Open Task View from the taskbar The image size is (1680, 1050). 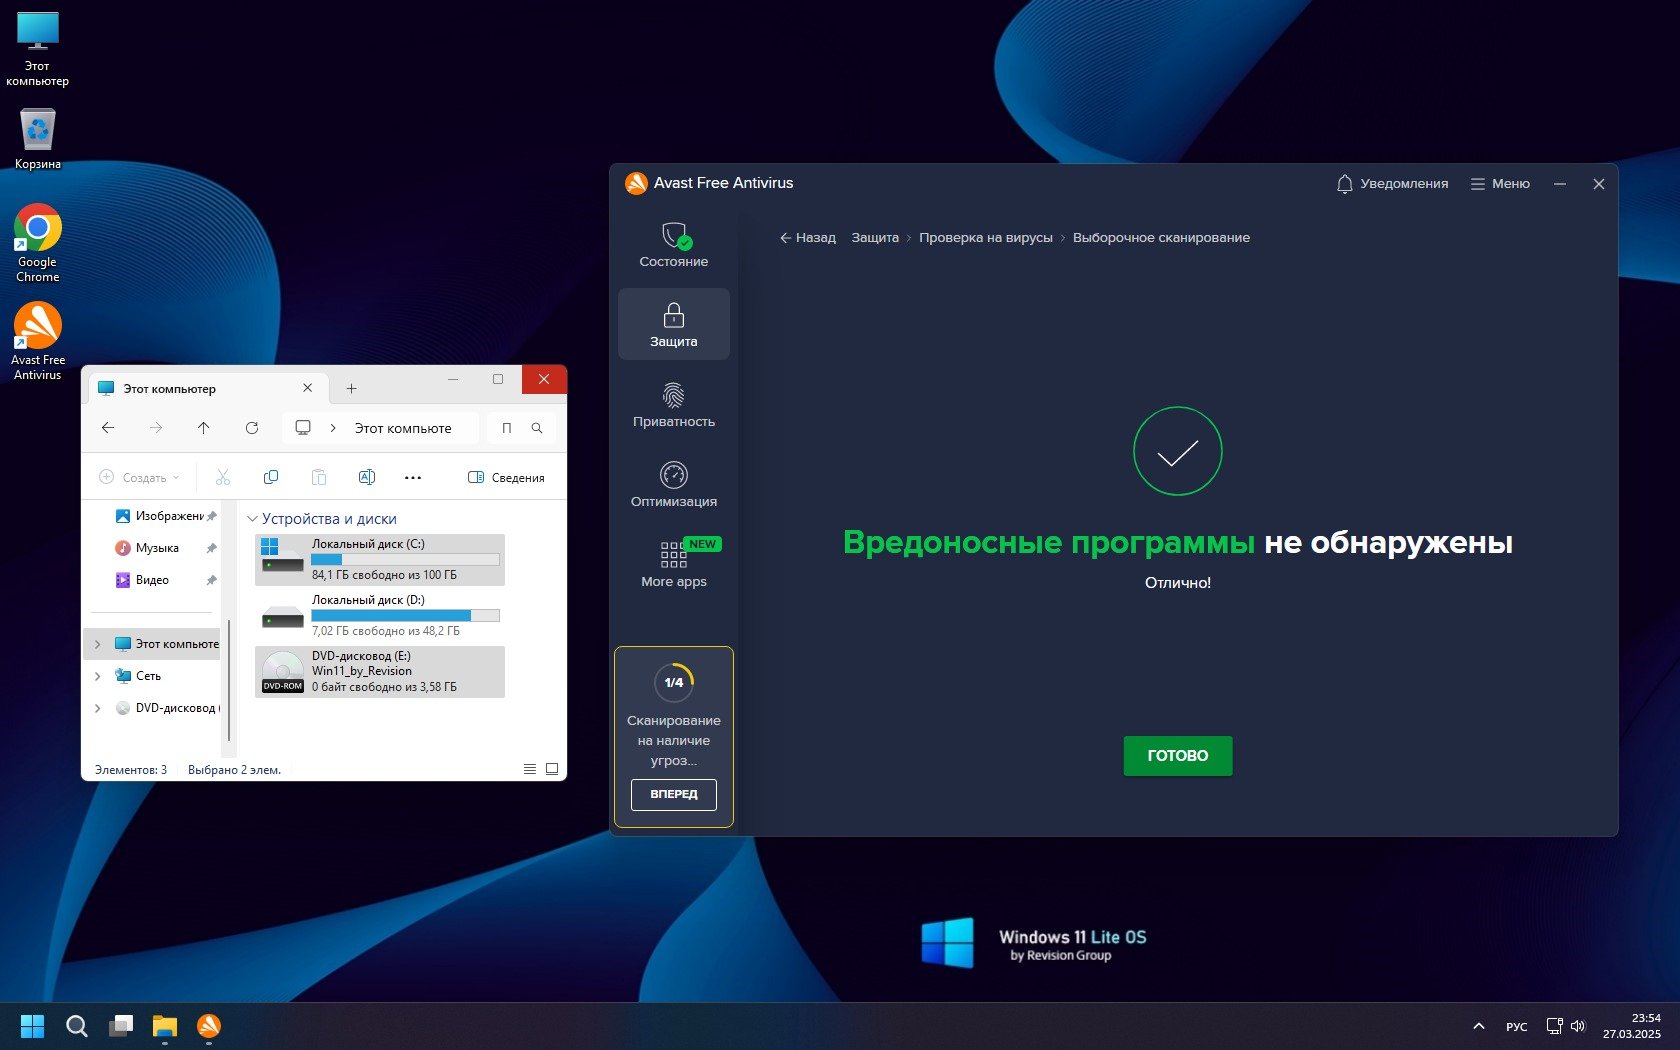click(121, 1026)
